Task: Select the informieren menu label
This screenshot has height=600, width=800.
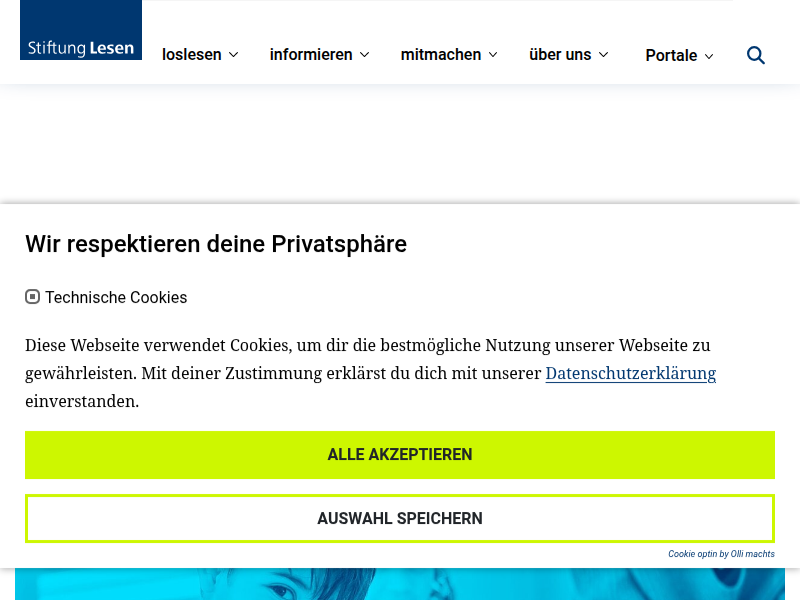Action: (x=311, y=55)
